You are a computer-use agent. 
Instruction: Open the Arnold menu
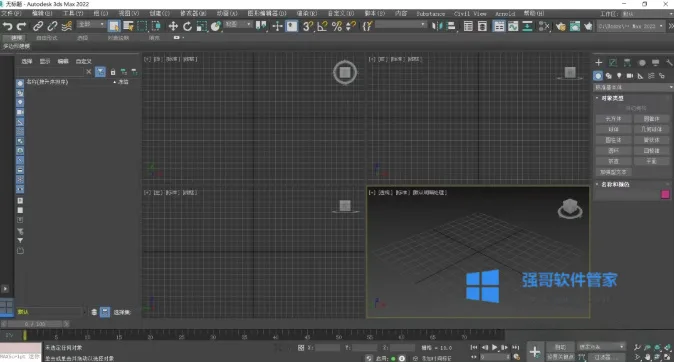[505, 14]
